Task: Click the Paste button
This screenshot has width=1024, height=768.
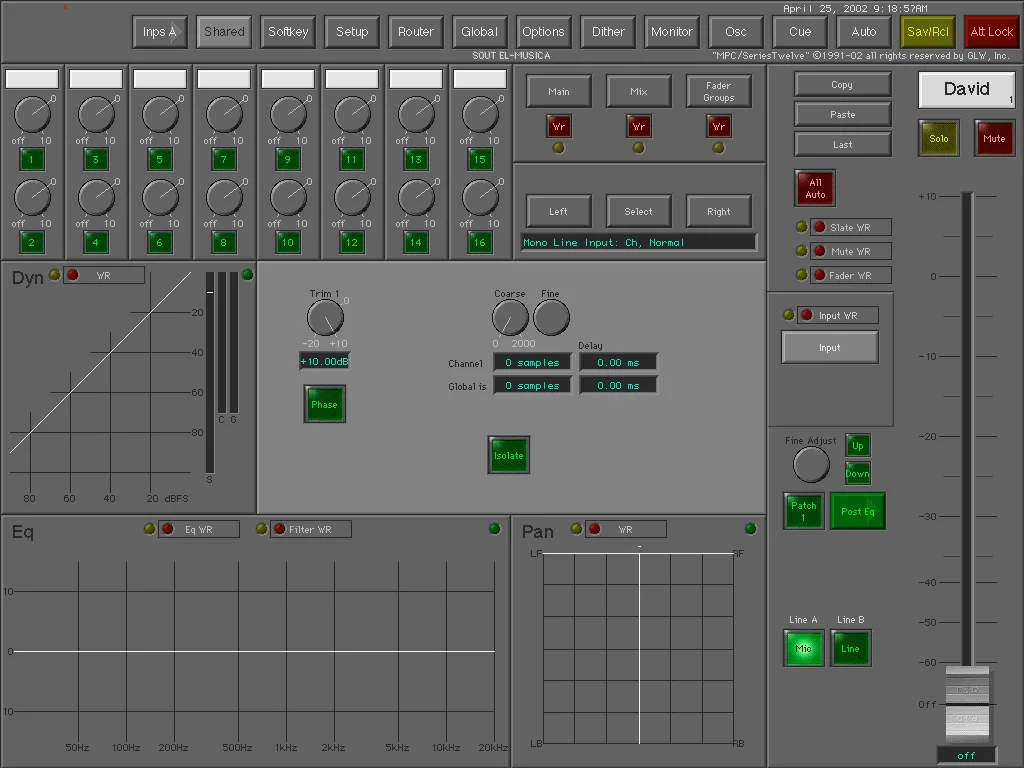Action: point(842,115)
